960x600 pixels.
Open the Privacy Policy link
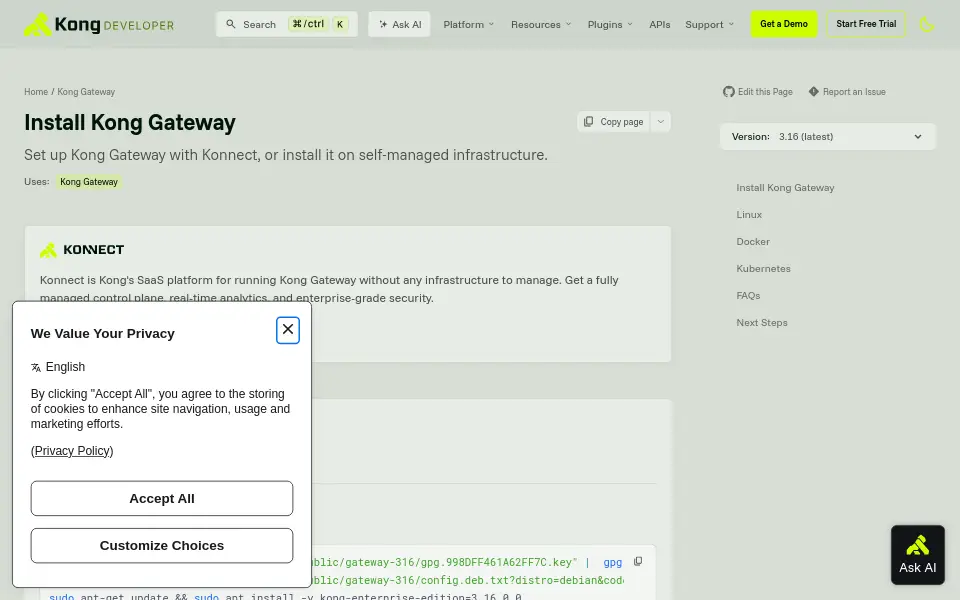click(x=72, y=451)
